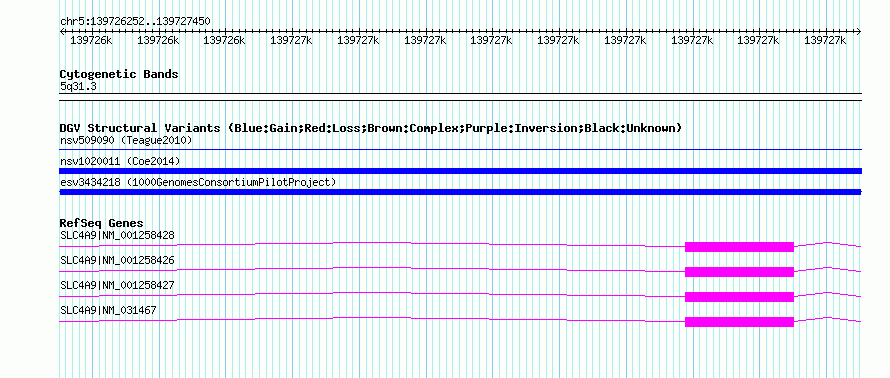Viewport: 890px width, 378px height.
Task: Open the nsv1020011 (Coe2014) variant label
Action: click(x=120, y=161)
